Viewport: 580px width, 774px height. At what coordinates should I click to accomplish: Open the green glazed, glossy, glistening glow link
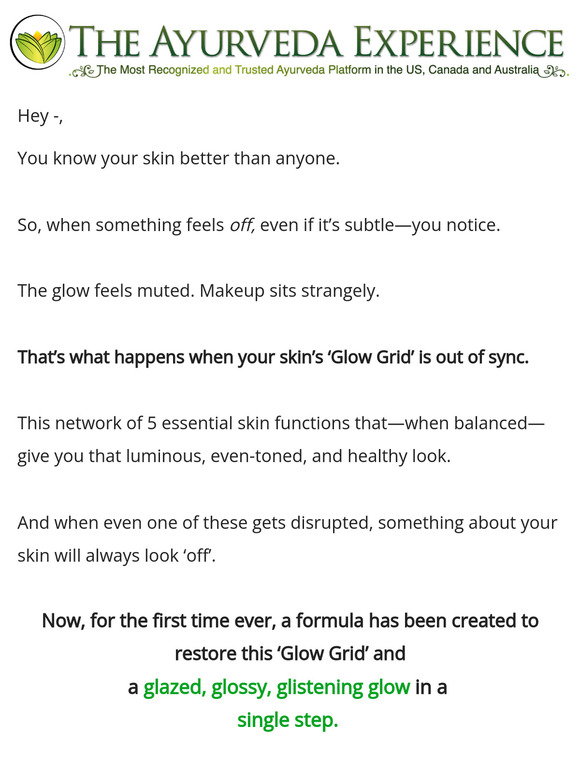(276, 687)
